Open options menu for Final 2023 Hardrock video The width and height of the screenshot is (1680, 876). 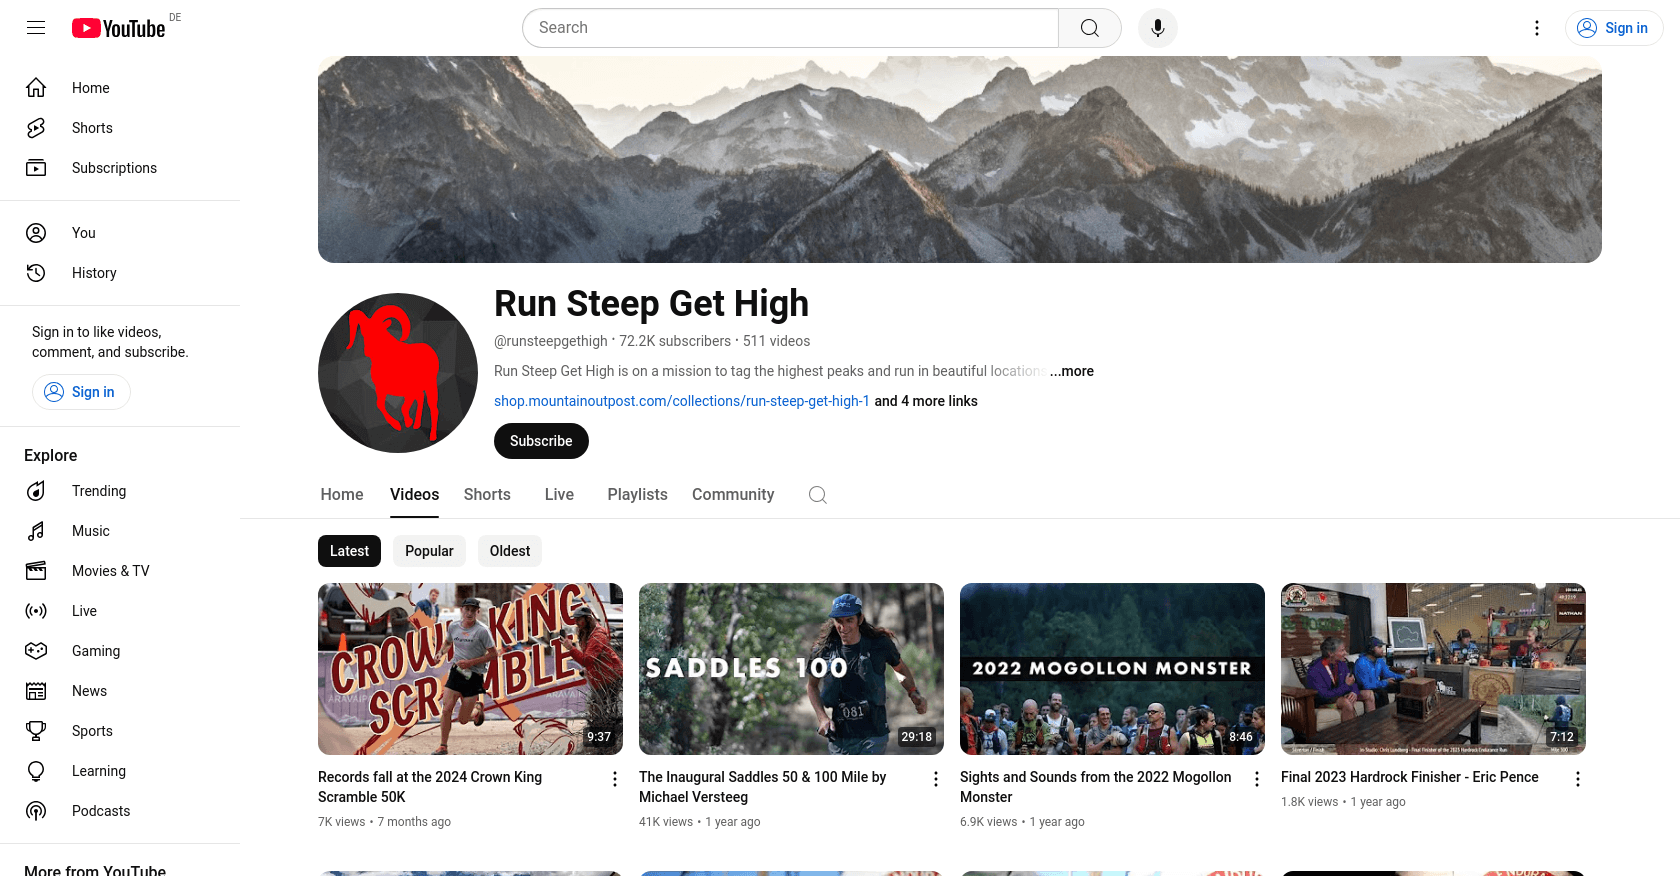(1577, 779)
